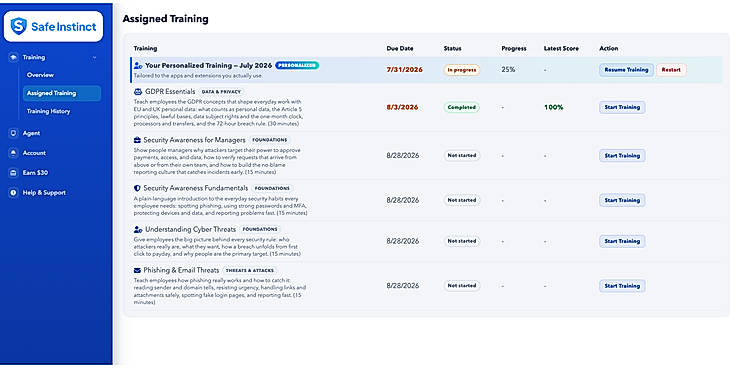This screenshot has width=736, height=368.
Task: Open the Account section
Action: 34,153
